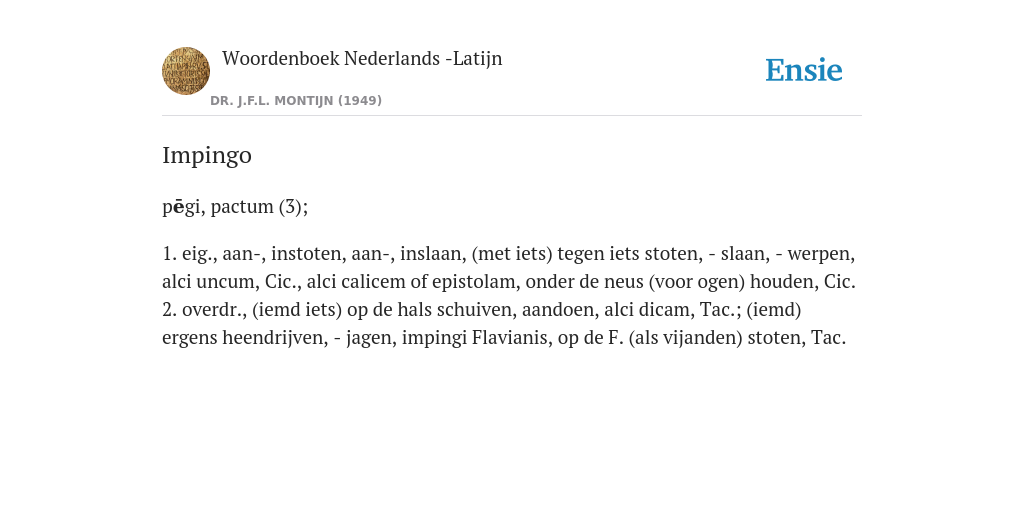The height and width of the screenshot is (512, 1024).
Task: Click the abbreviation eig. in definition one
Action: [197, 253]
